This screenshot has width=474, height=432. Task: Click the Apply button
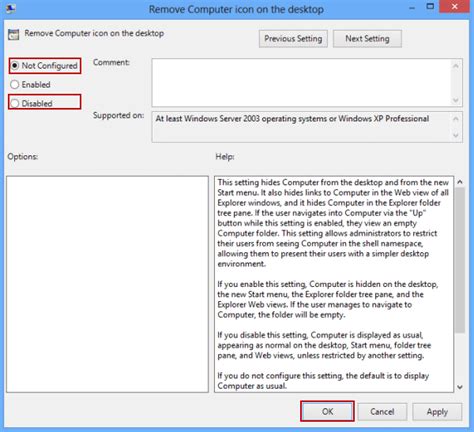tap(437, 412)
